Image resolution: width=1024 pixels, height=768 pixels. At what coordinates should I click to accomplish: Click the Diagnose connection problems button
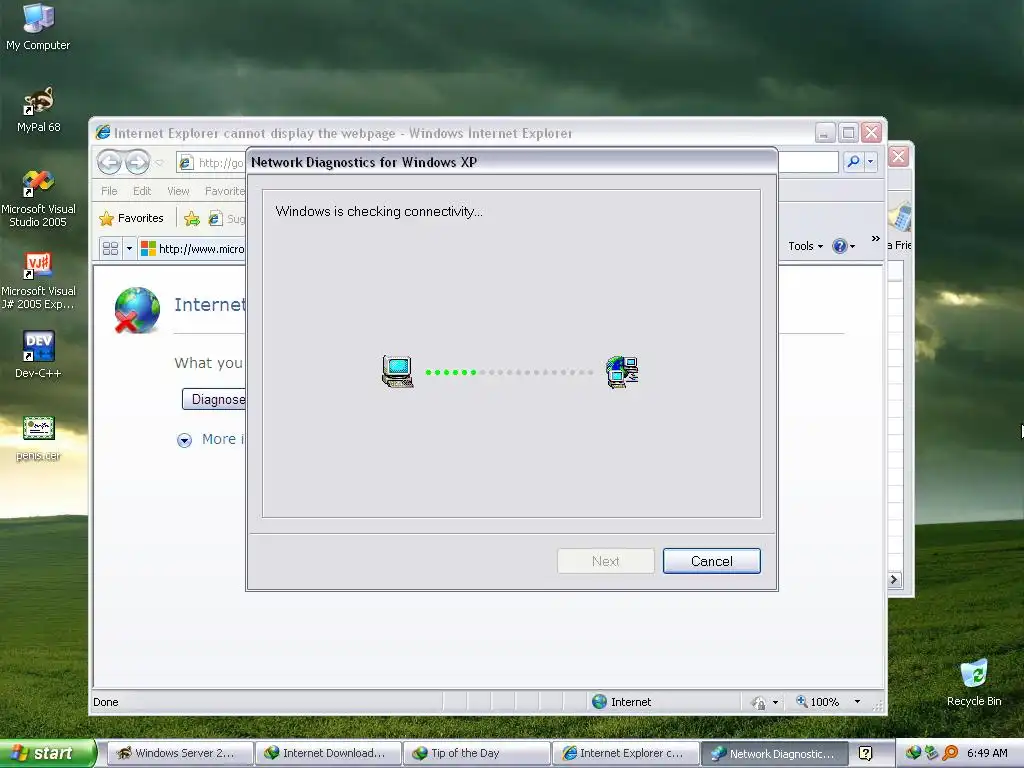214,399
